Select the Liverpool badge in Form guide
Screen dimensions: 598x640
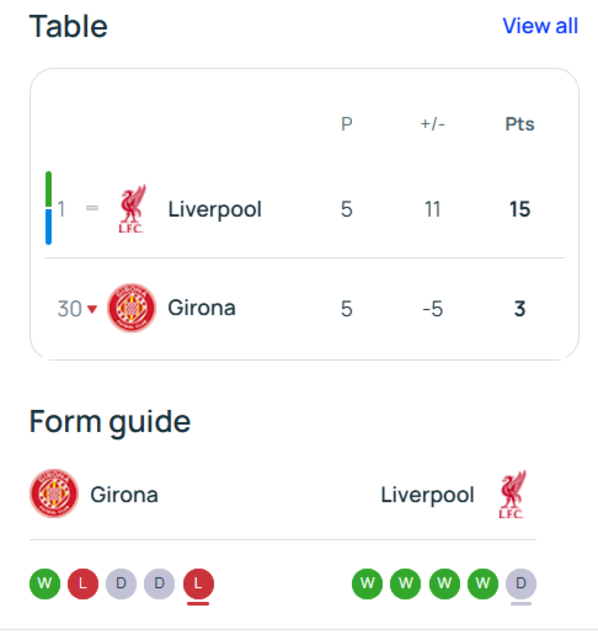[x=512, y=494]
